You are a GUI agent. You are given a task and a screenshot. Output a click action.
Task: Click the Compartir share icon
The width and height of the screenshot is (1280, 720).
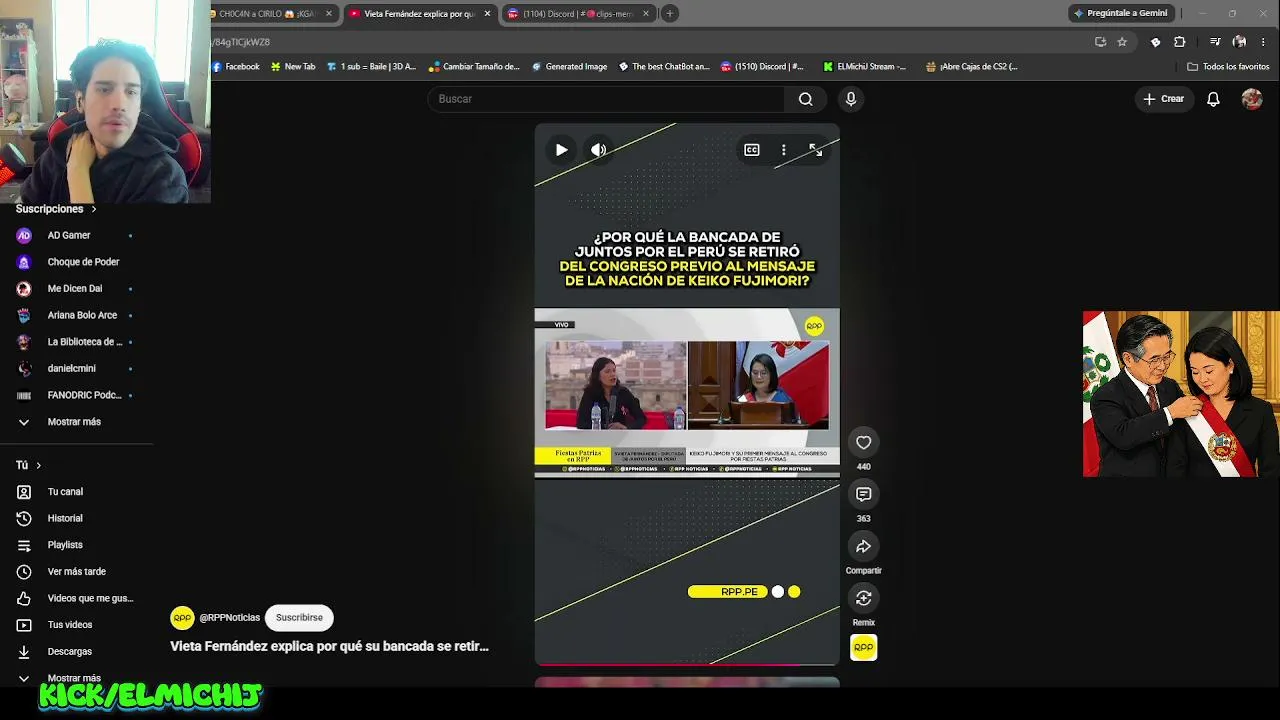pos(863,546)
